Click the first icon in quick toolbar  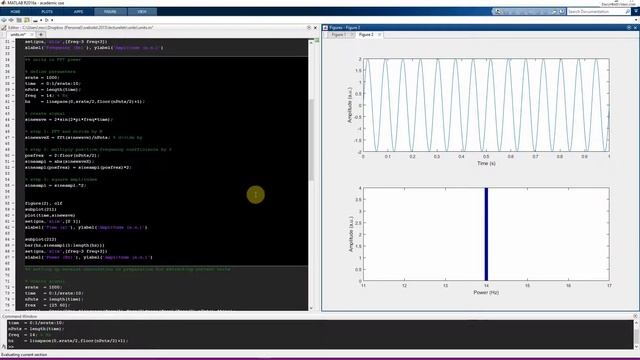[4, 20]
